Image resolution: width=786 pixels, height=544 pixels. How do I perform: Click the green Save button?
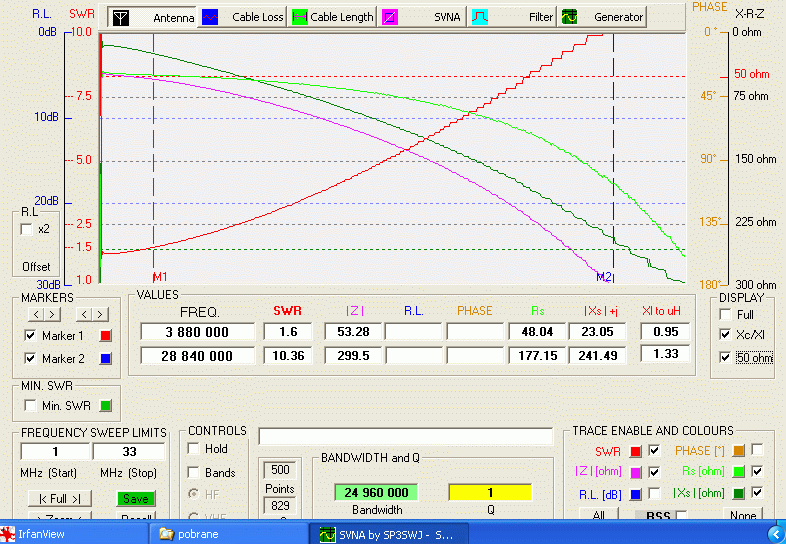point(135,498)
